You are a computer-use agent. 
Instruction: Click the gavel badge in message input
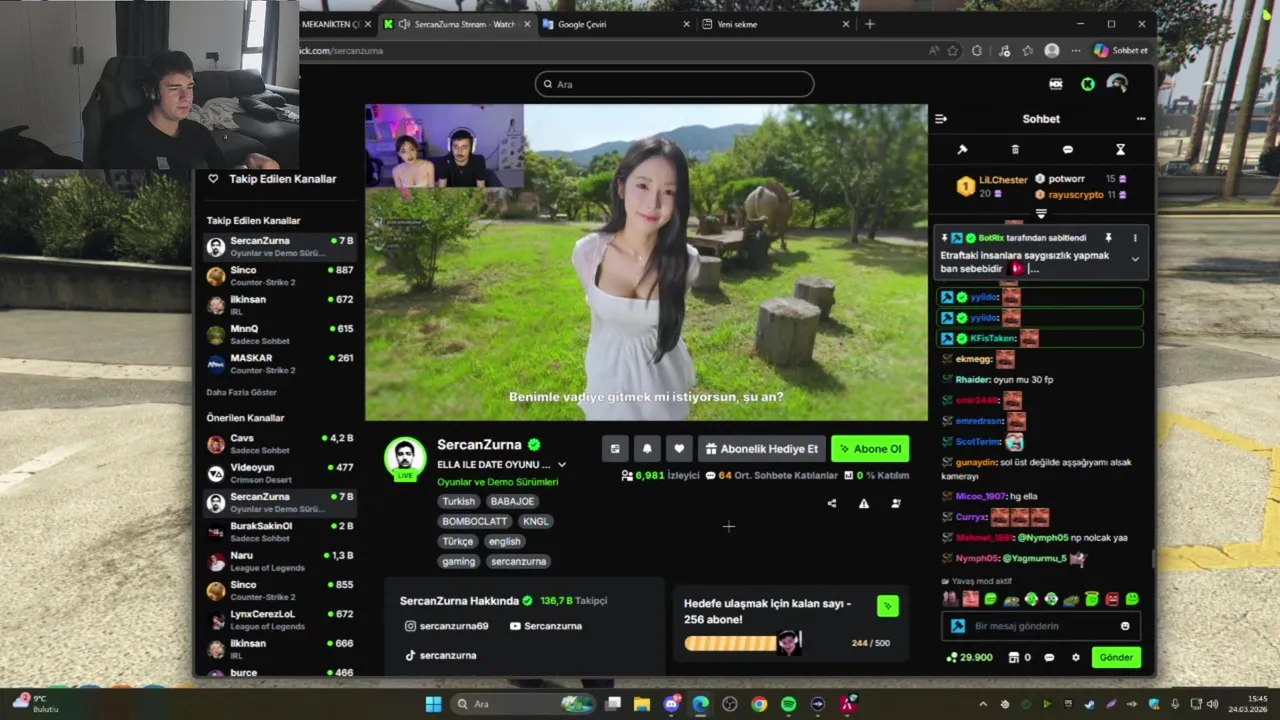[x=958, y=626]
